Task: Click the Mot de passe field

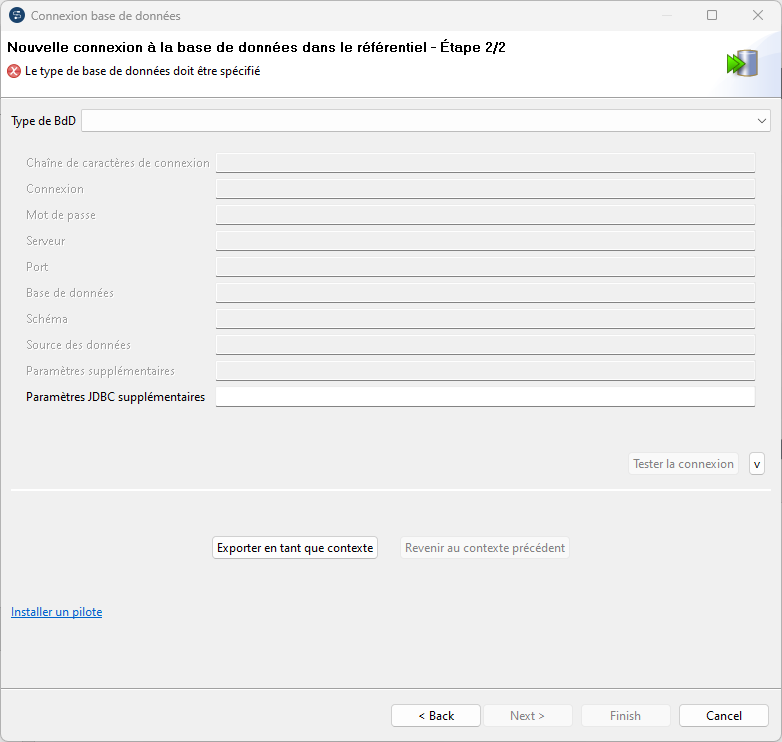Action: (485, 215)
